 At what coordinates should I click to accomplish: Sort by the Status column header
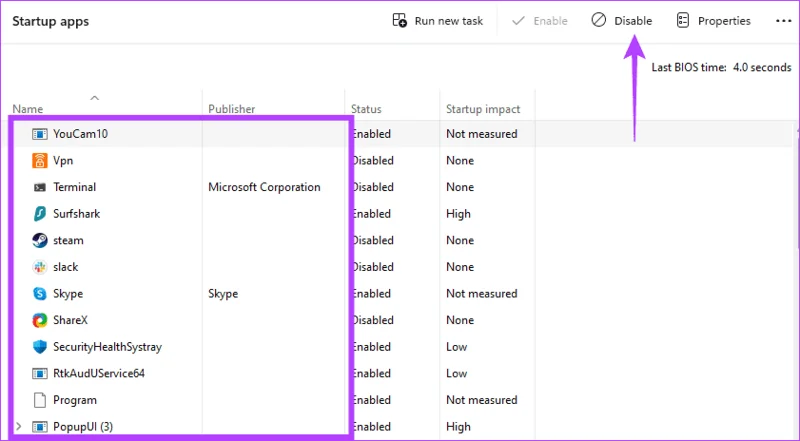click(366, 109)
